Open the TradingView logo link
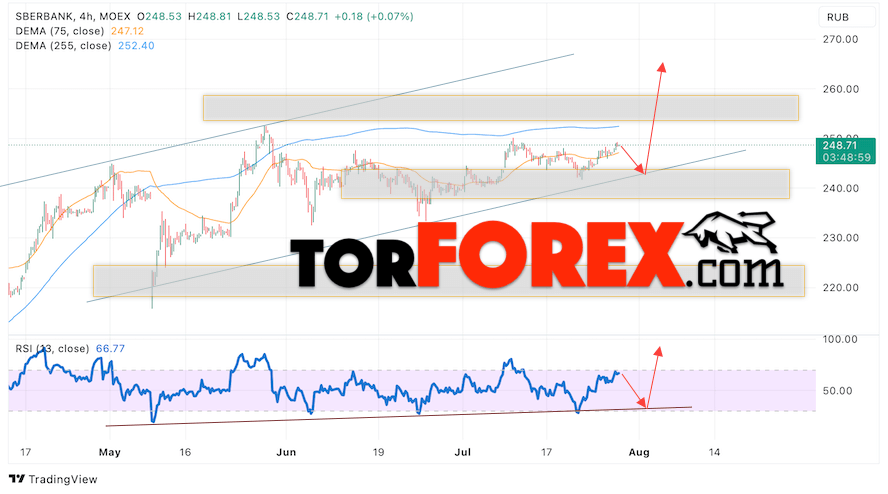Viewport: 888px width, 494px height. point(53,479)
